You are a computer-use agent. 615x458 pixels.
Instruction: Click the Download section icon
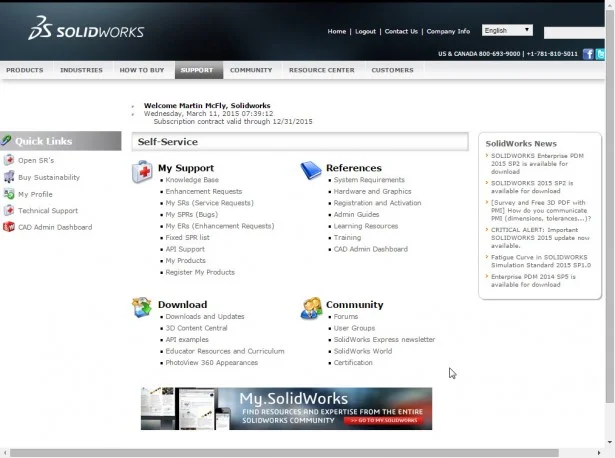pos(142,306)
